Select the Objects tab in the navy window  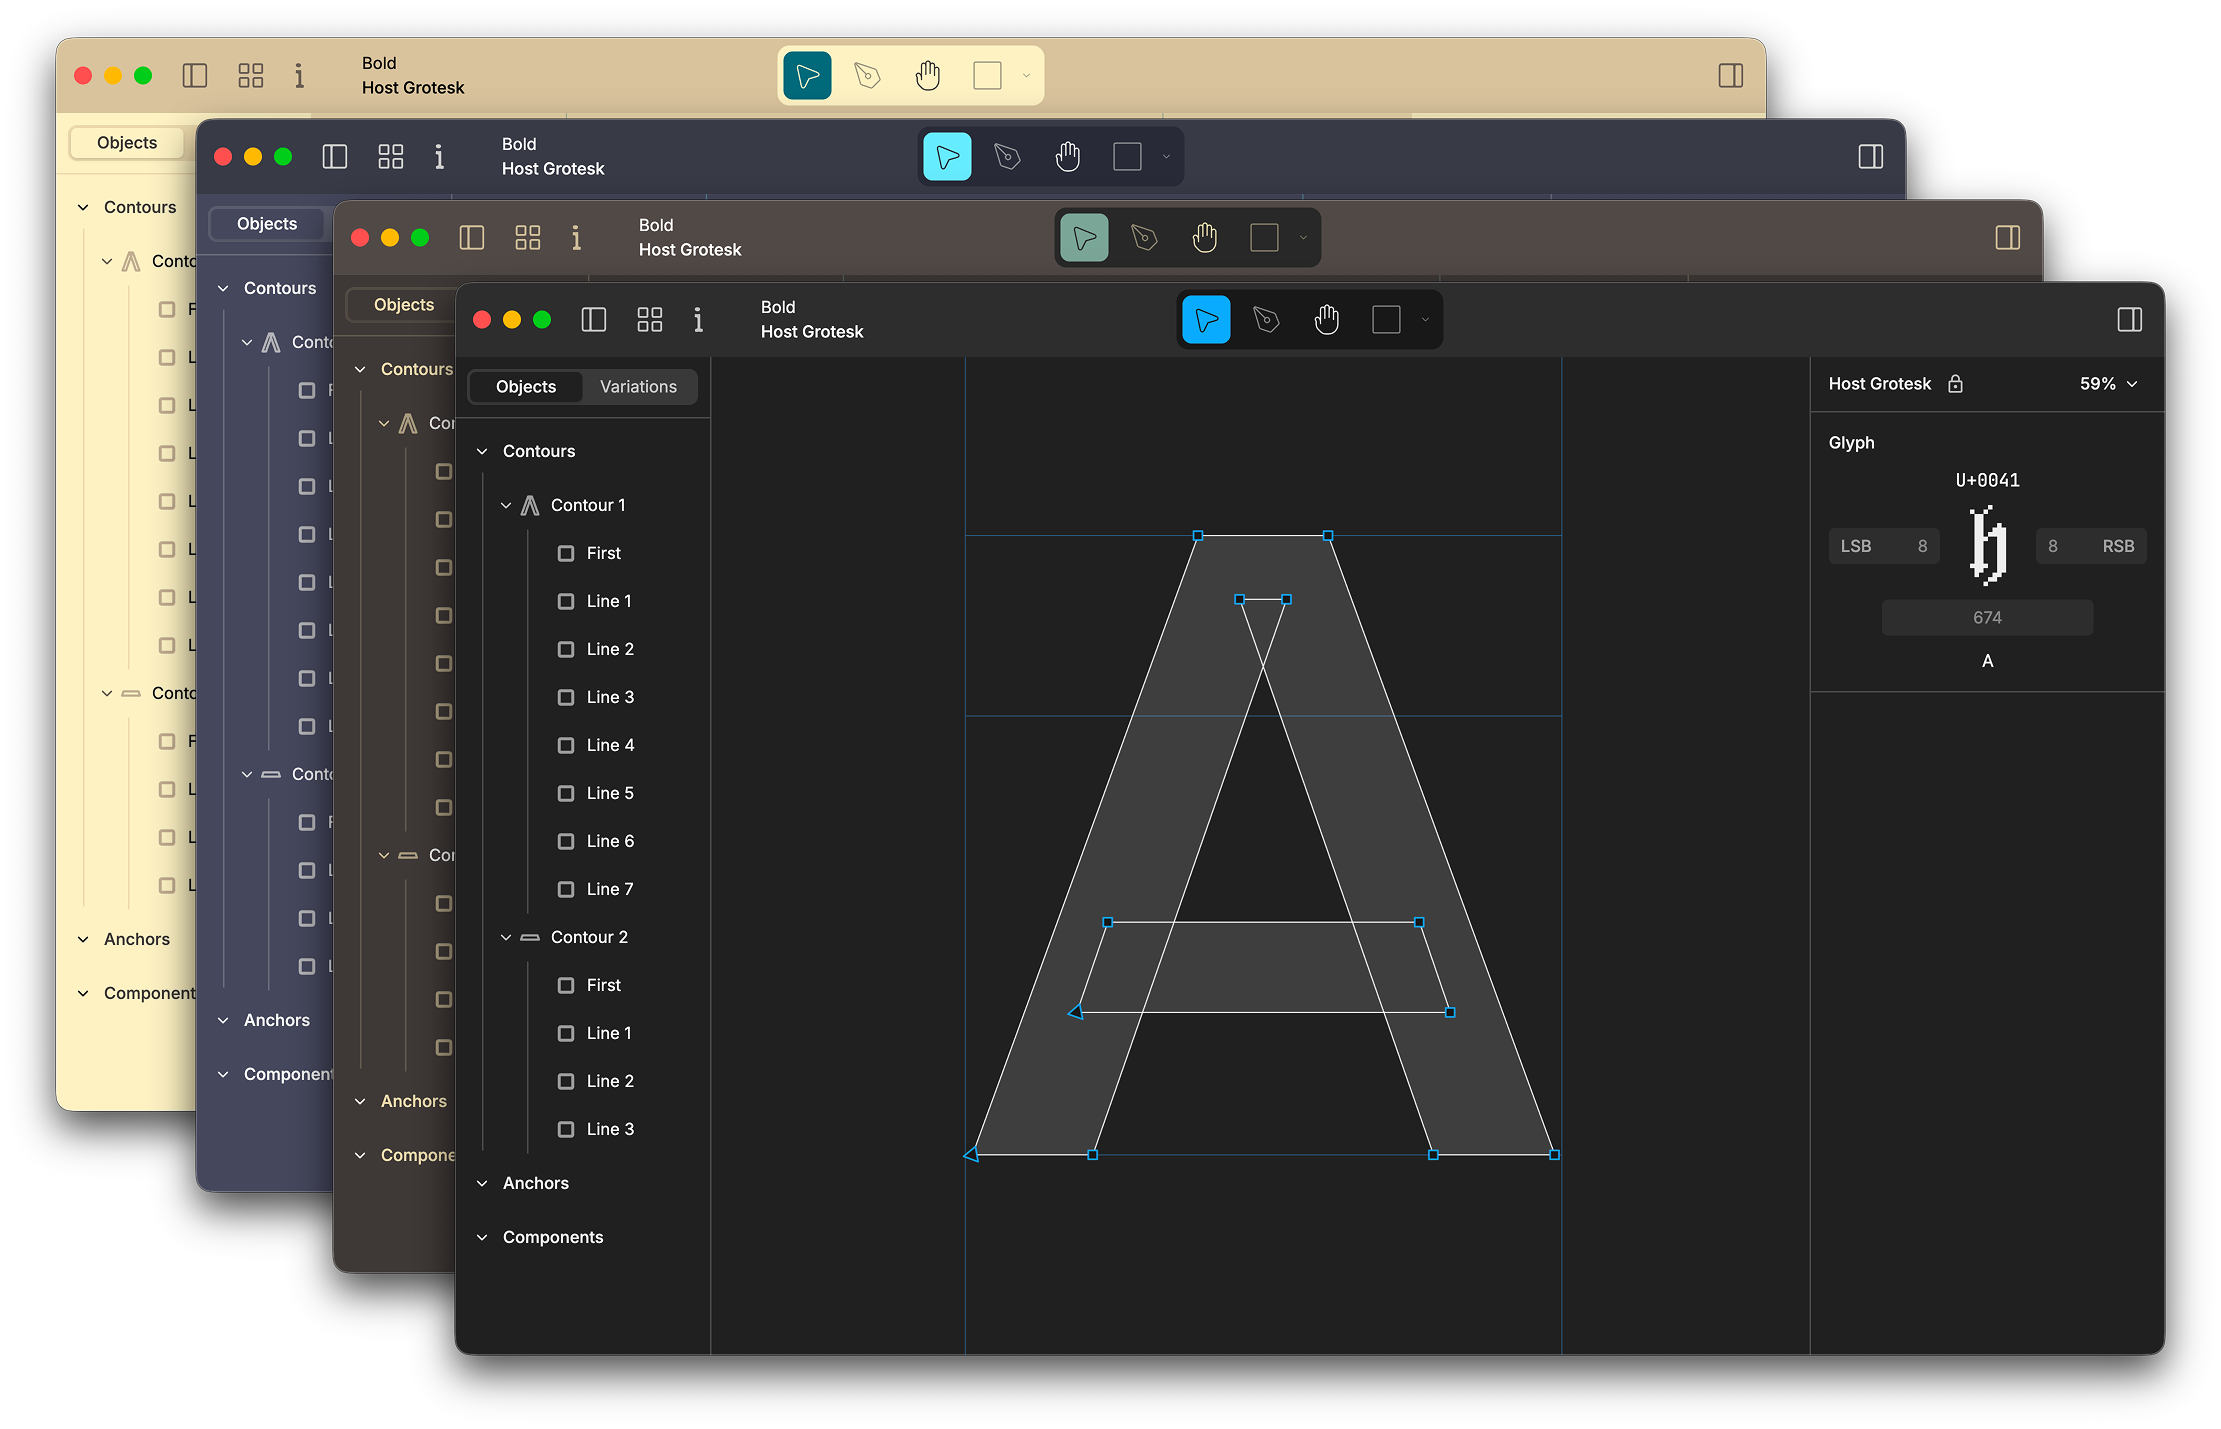pyautogui.click(x=267, y=224)
